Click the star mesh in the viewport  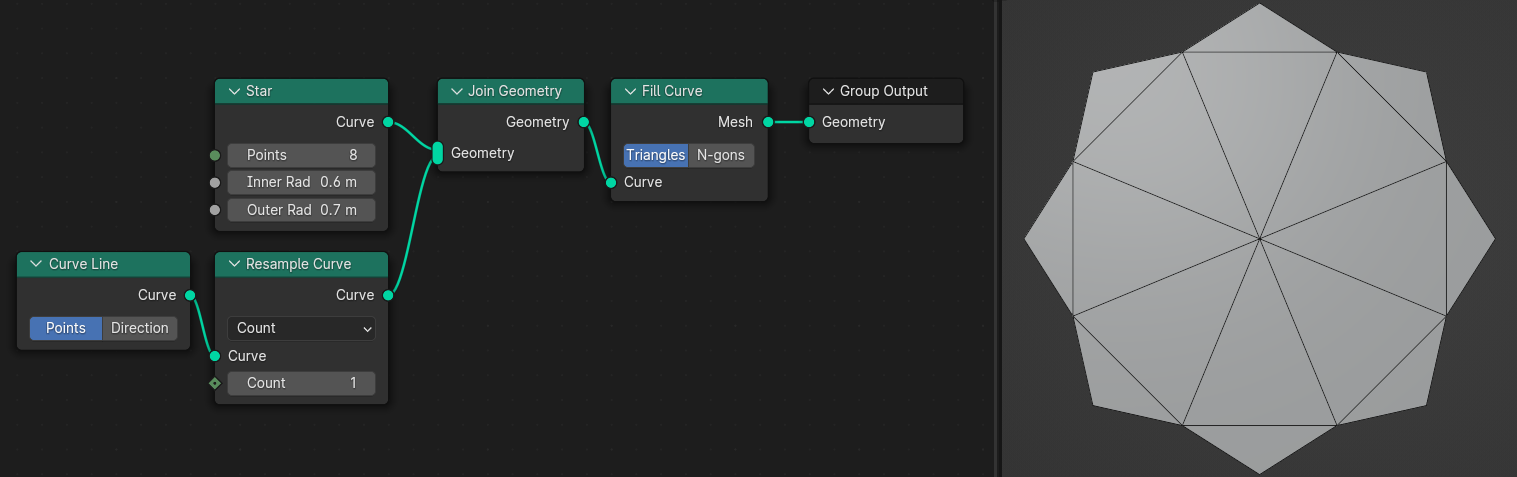[x=1259, y=238]
